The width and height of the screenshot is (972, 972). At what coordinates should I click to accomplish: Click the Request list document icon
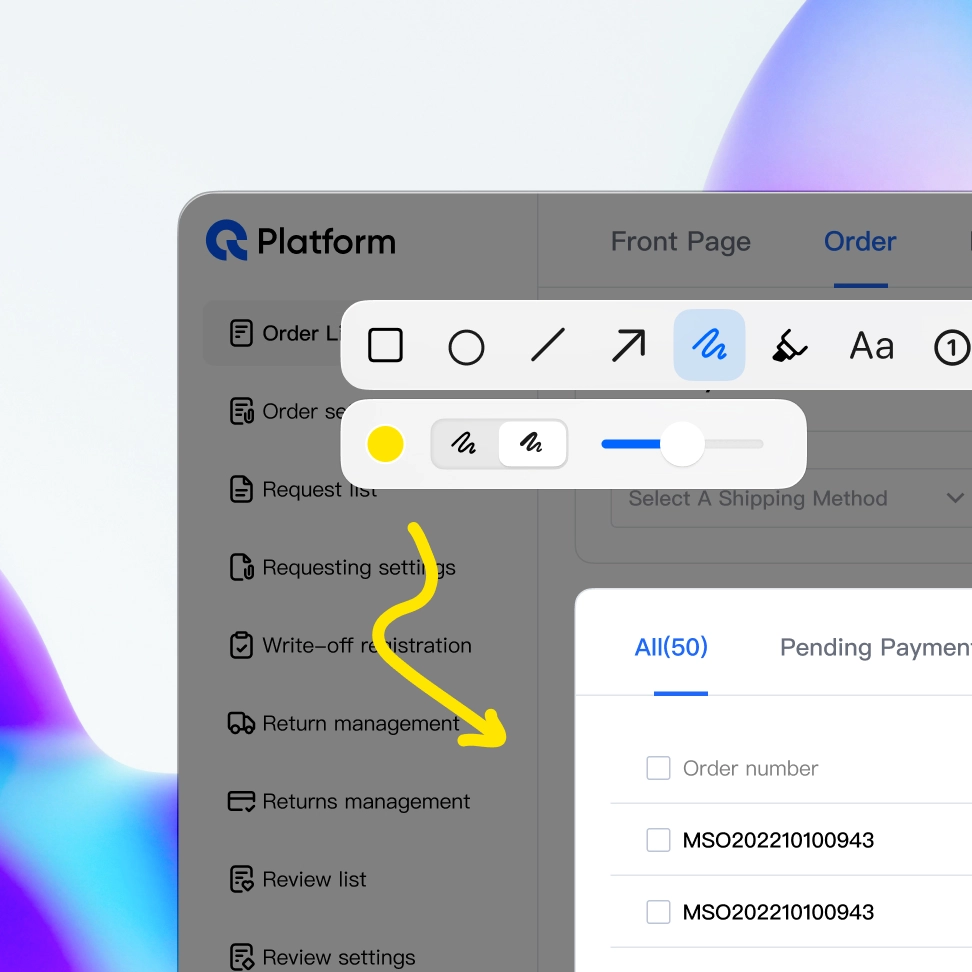click(242, 489)
